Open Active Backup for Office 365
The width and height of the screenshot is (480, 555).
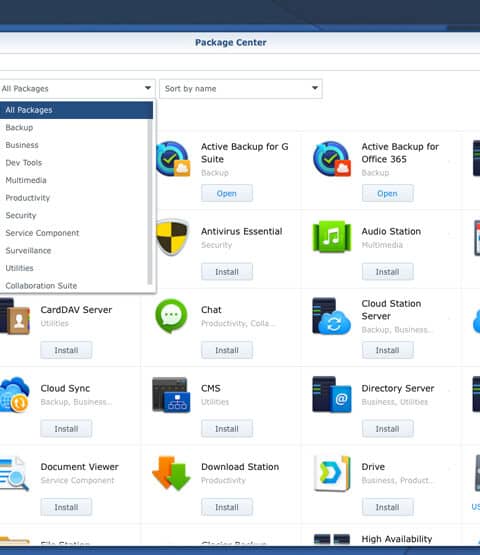[387, 193]
